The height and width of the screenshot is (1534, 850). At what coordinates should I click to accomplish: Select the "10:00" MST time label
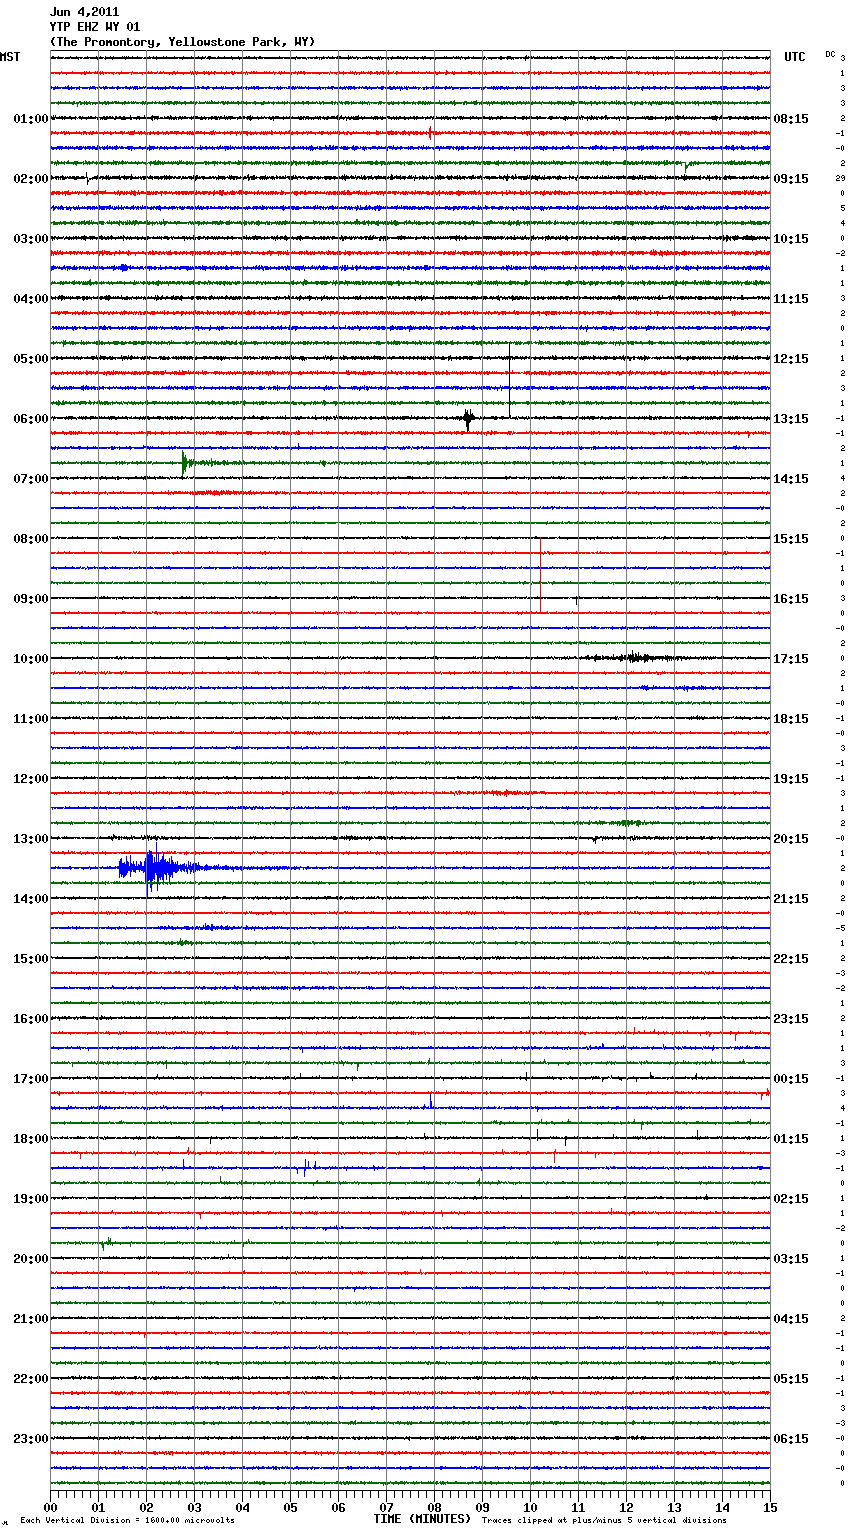coord(31,659)
